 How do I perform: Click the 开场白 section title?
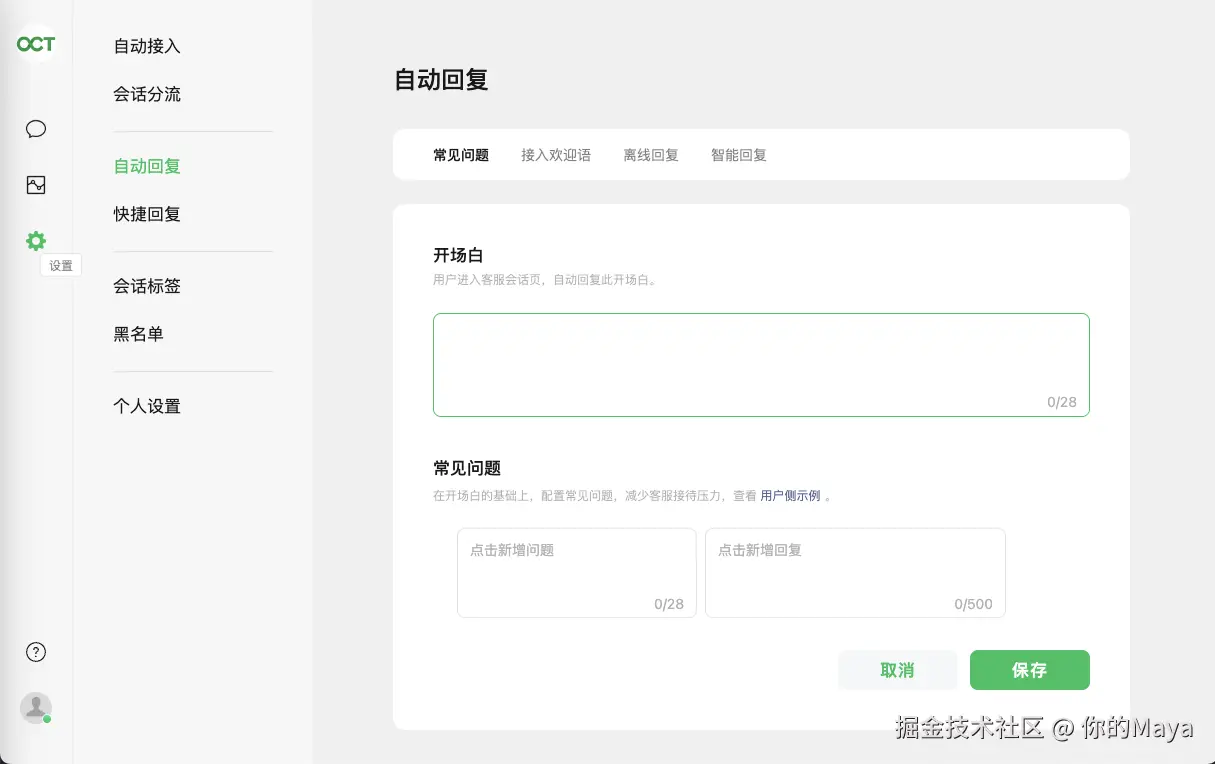click(458, 255)
